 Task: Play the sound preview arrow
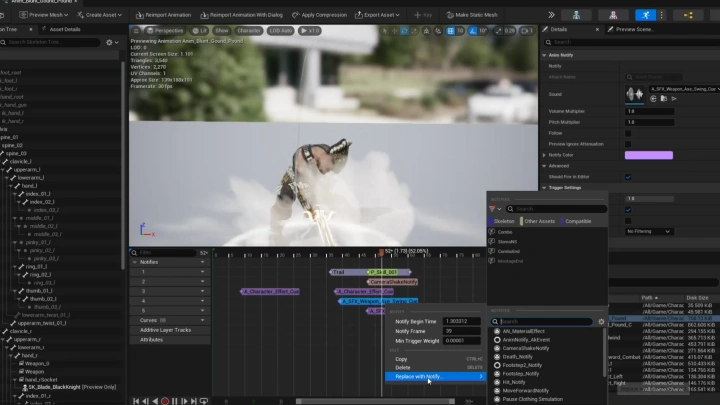(x=674, y=99)
